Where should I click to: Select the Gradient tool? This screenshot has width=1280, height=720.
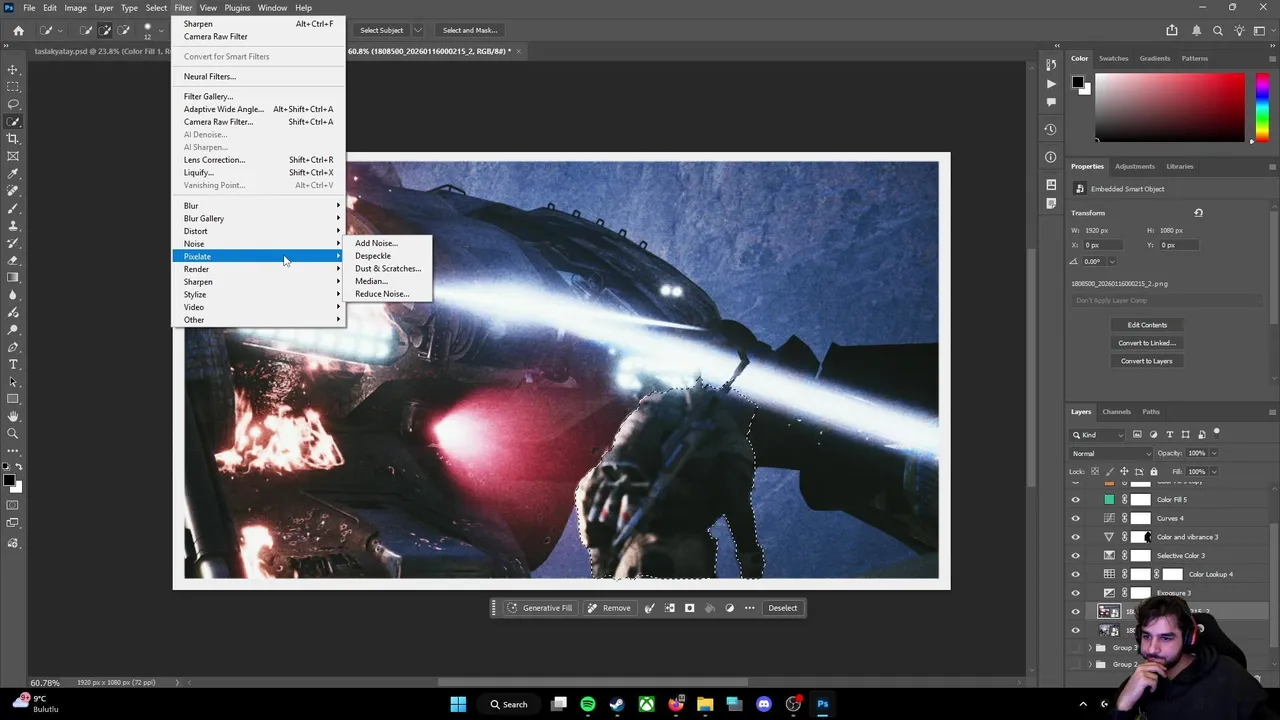(x=13, y=278)
